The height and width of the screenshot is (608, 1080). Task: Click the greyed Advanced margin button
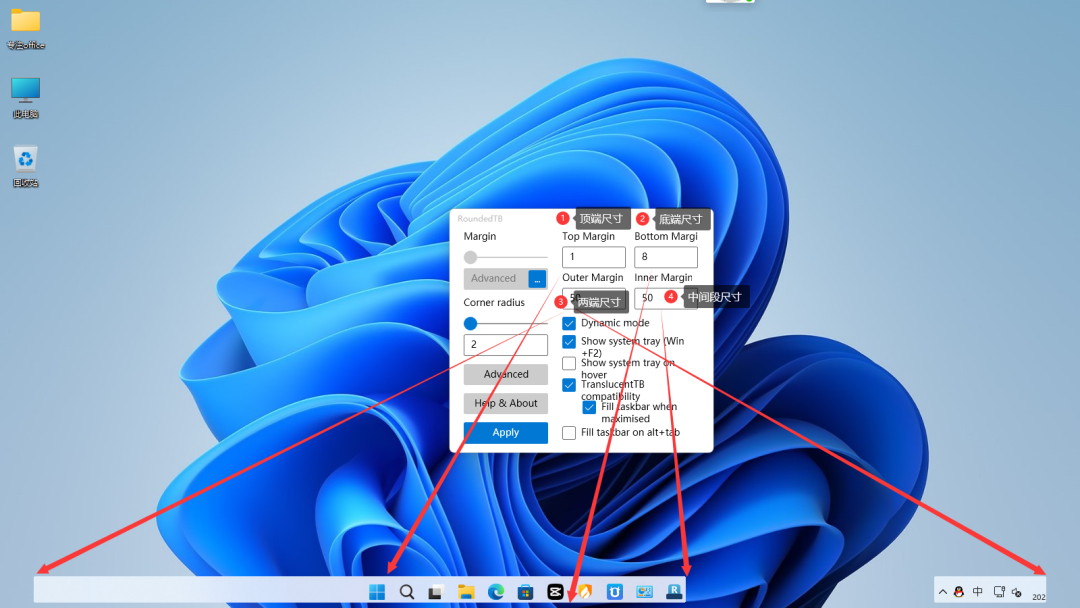pyautogui.click(x=496, y=278)
